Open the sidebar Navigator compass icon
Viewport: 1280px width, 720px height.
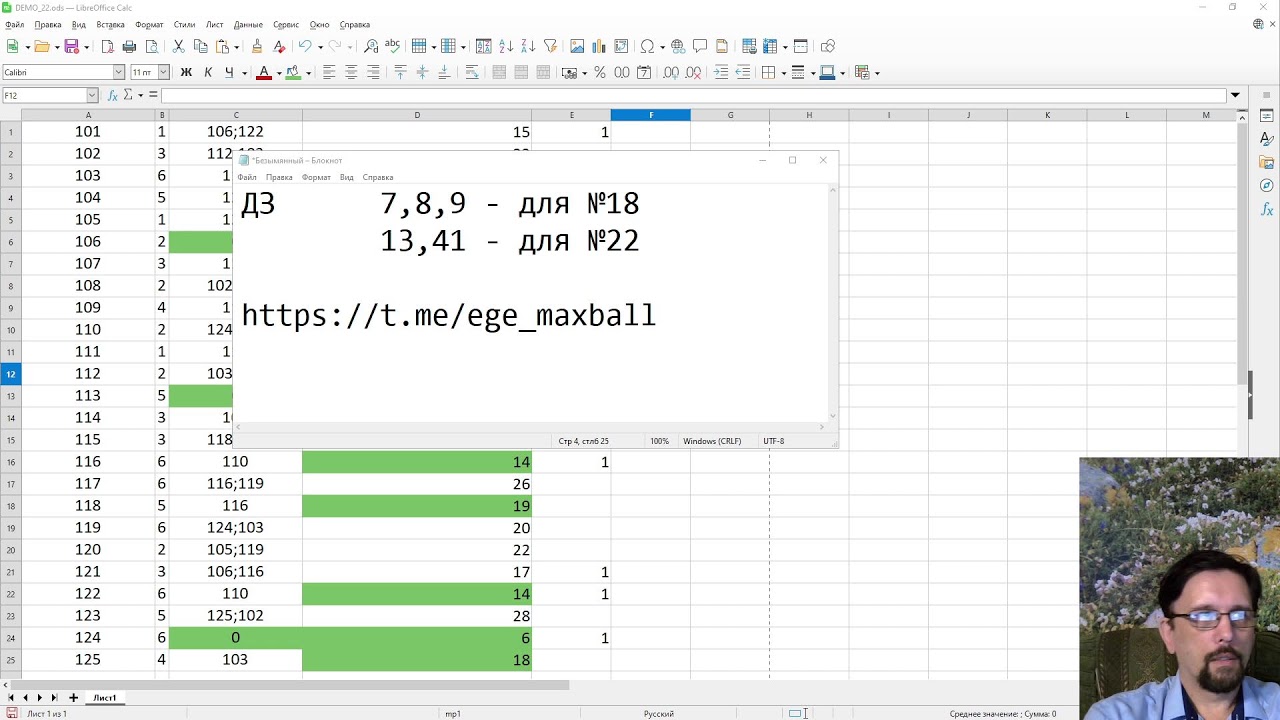(x=1267, y=185)
